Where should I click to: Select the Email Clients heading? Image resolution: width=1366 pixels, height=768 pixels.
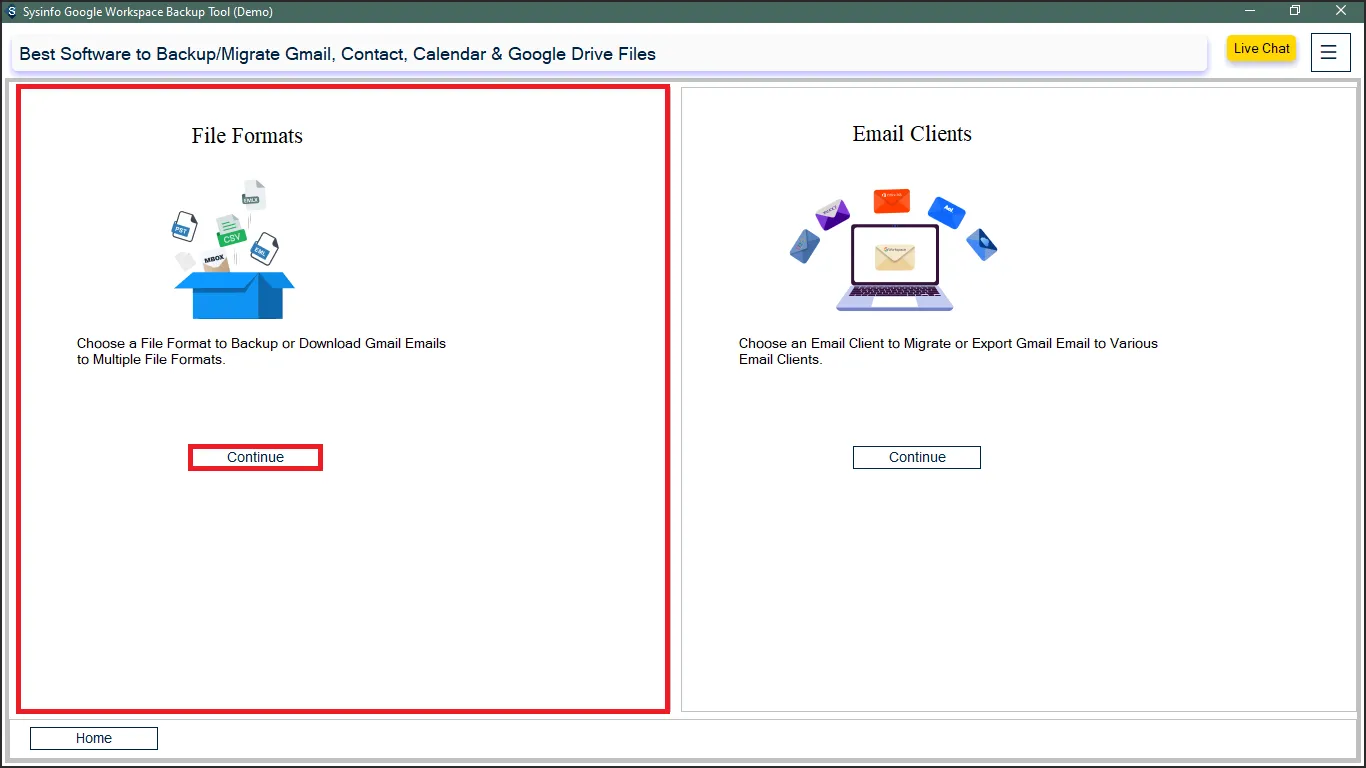click(912, 134)
